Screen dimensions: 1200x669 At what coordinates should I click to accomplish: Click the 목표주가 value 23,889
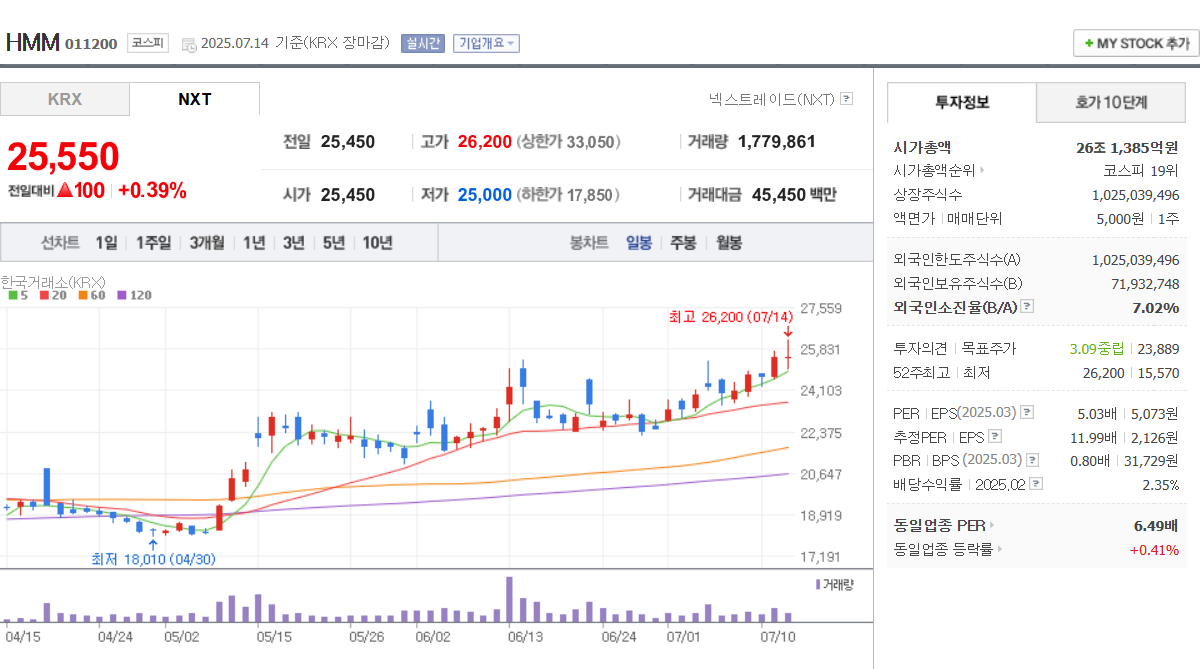click(1159, 348)
